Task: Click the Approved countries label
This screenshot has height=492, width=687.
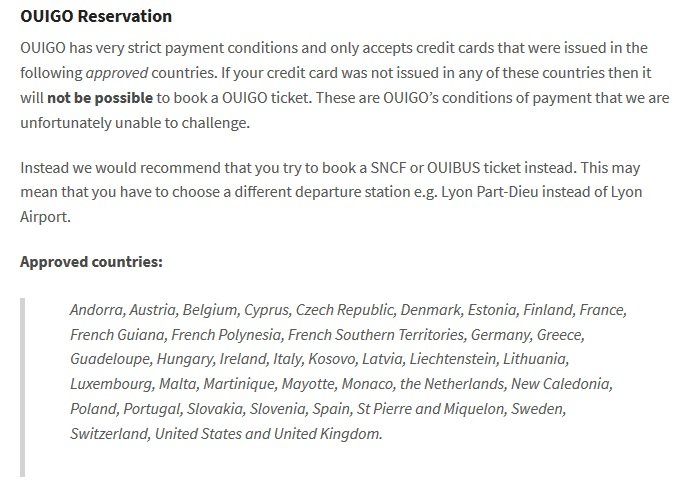Action: [x=91, y=262]
